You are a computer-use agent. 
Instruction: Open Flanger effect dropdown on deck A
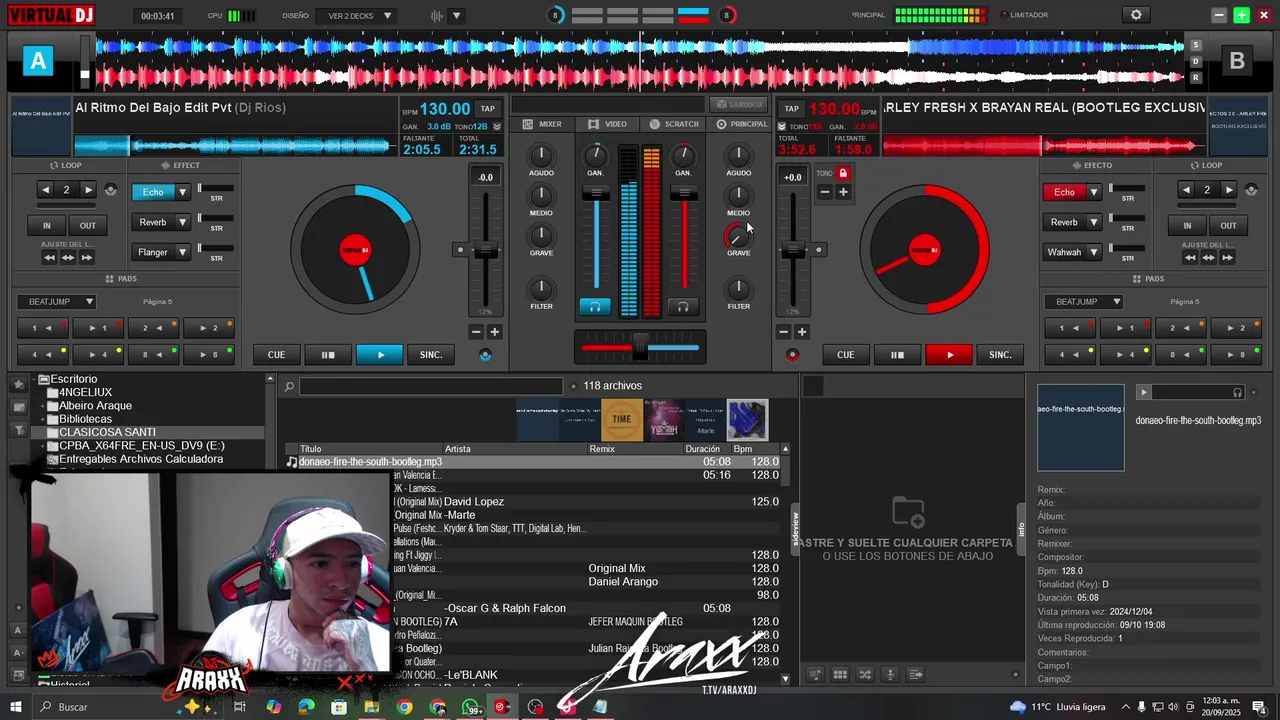182,252
